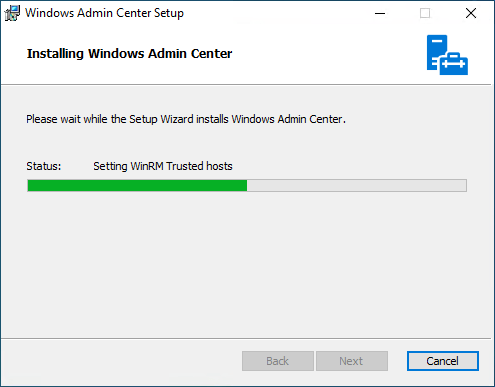Click the disabled maximize button

click(425, 13)
